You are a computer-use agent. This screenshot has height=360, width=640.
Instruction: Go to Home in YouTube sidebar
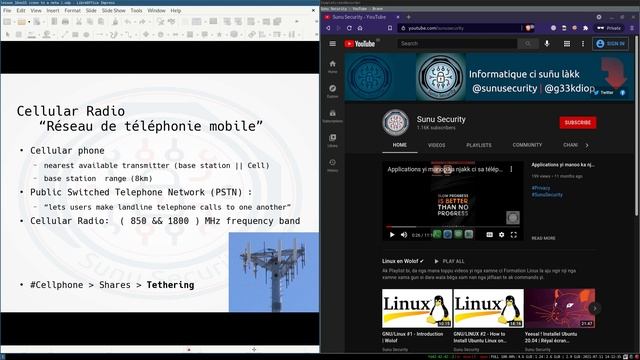(x=333, y=67)
